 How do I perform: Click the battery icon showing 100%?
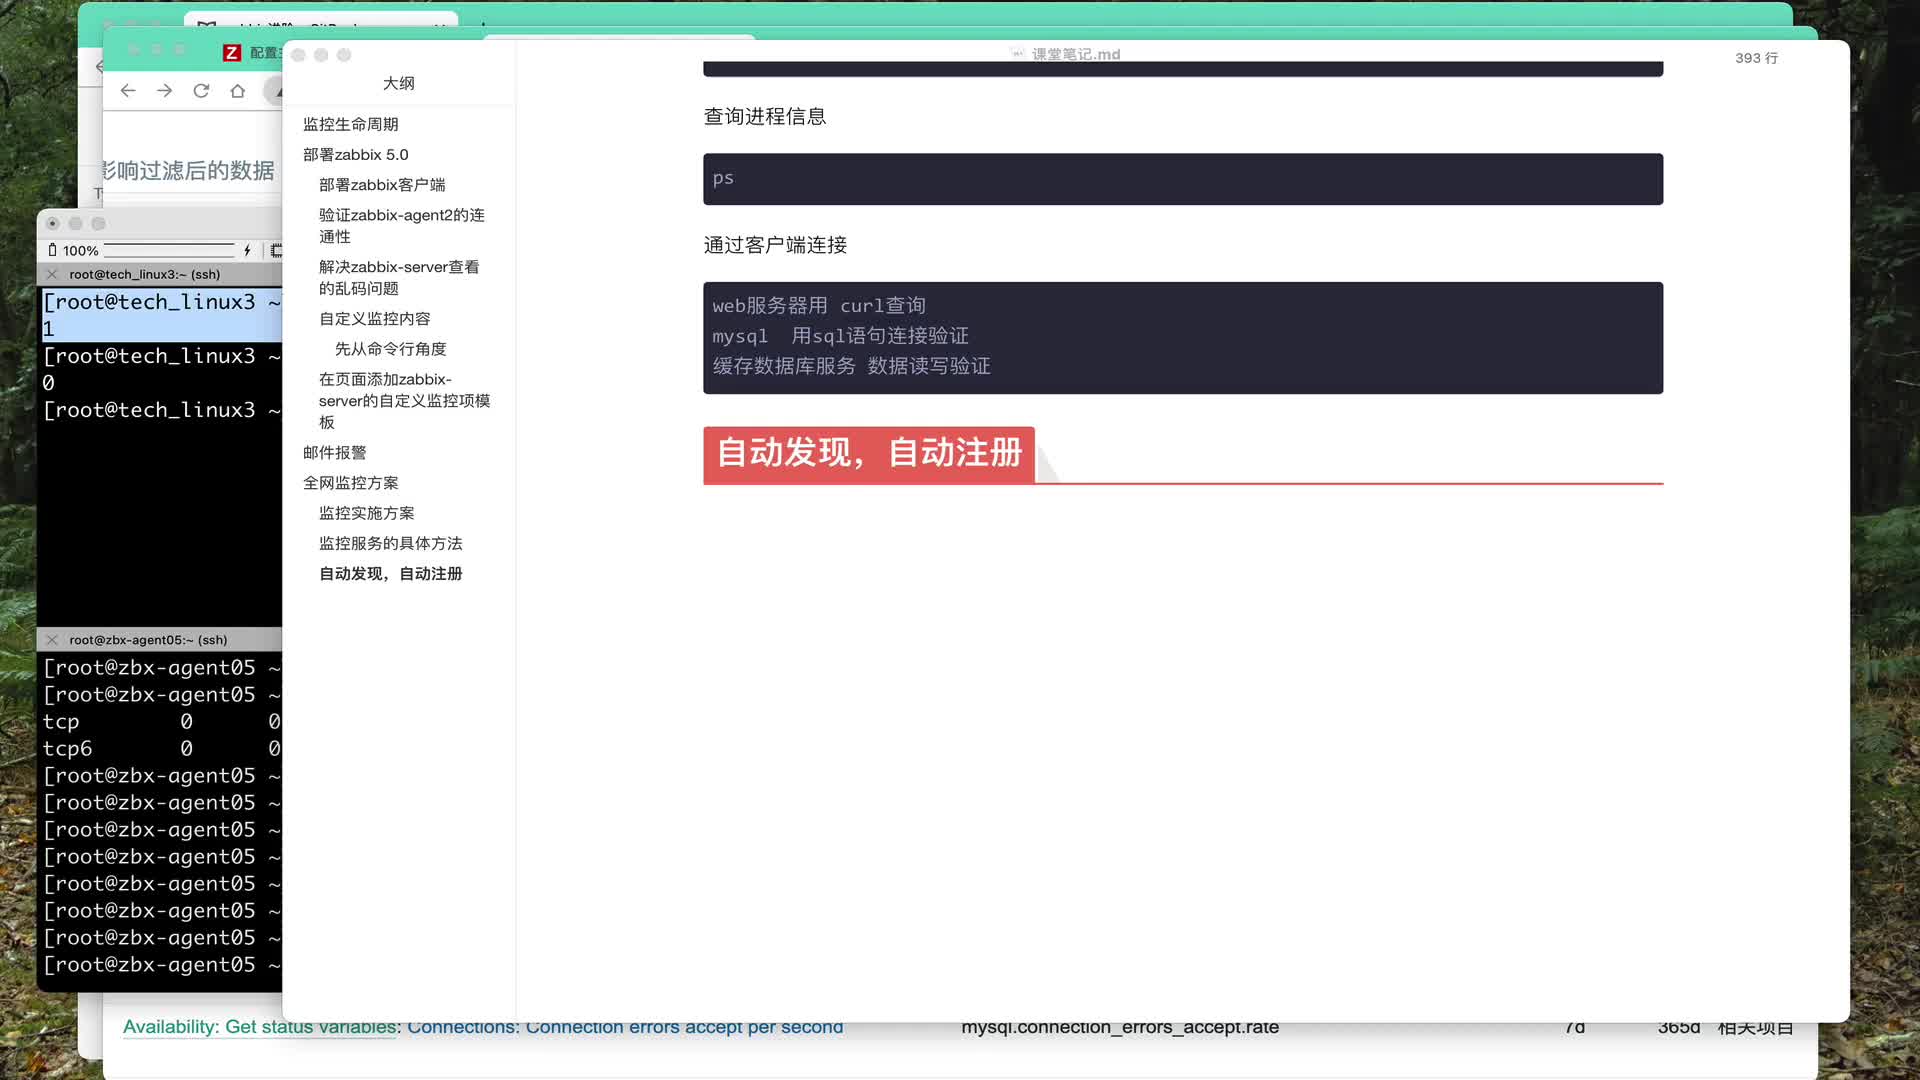click(52, 250)
